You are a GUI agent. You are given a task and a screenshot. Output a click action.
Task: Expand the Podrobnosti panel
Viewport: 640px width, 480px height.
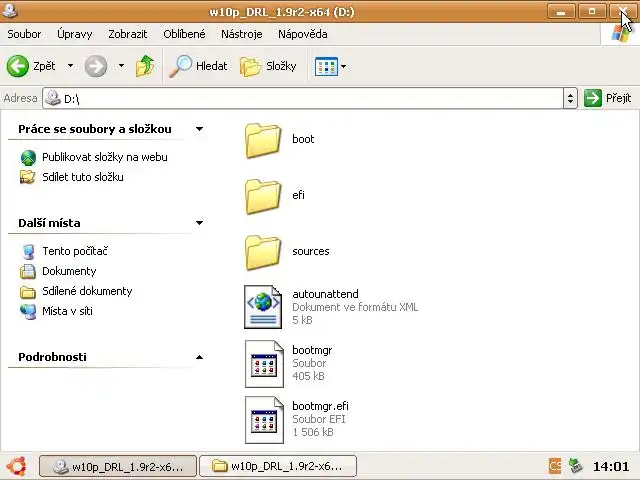[199, 357]
